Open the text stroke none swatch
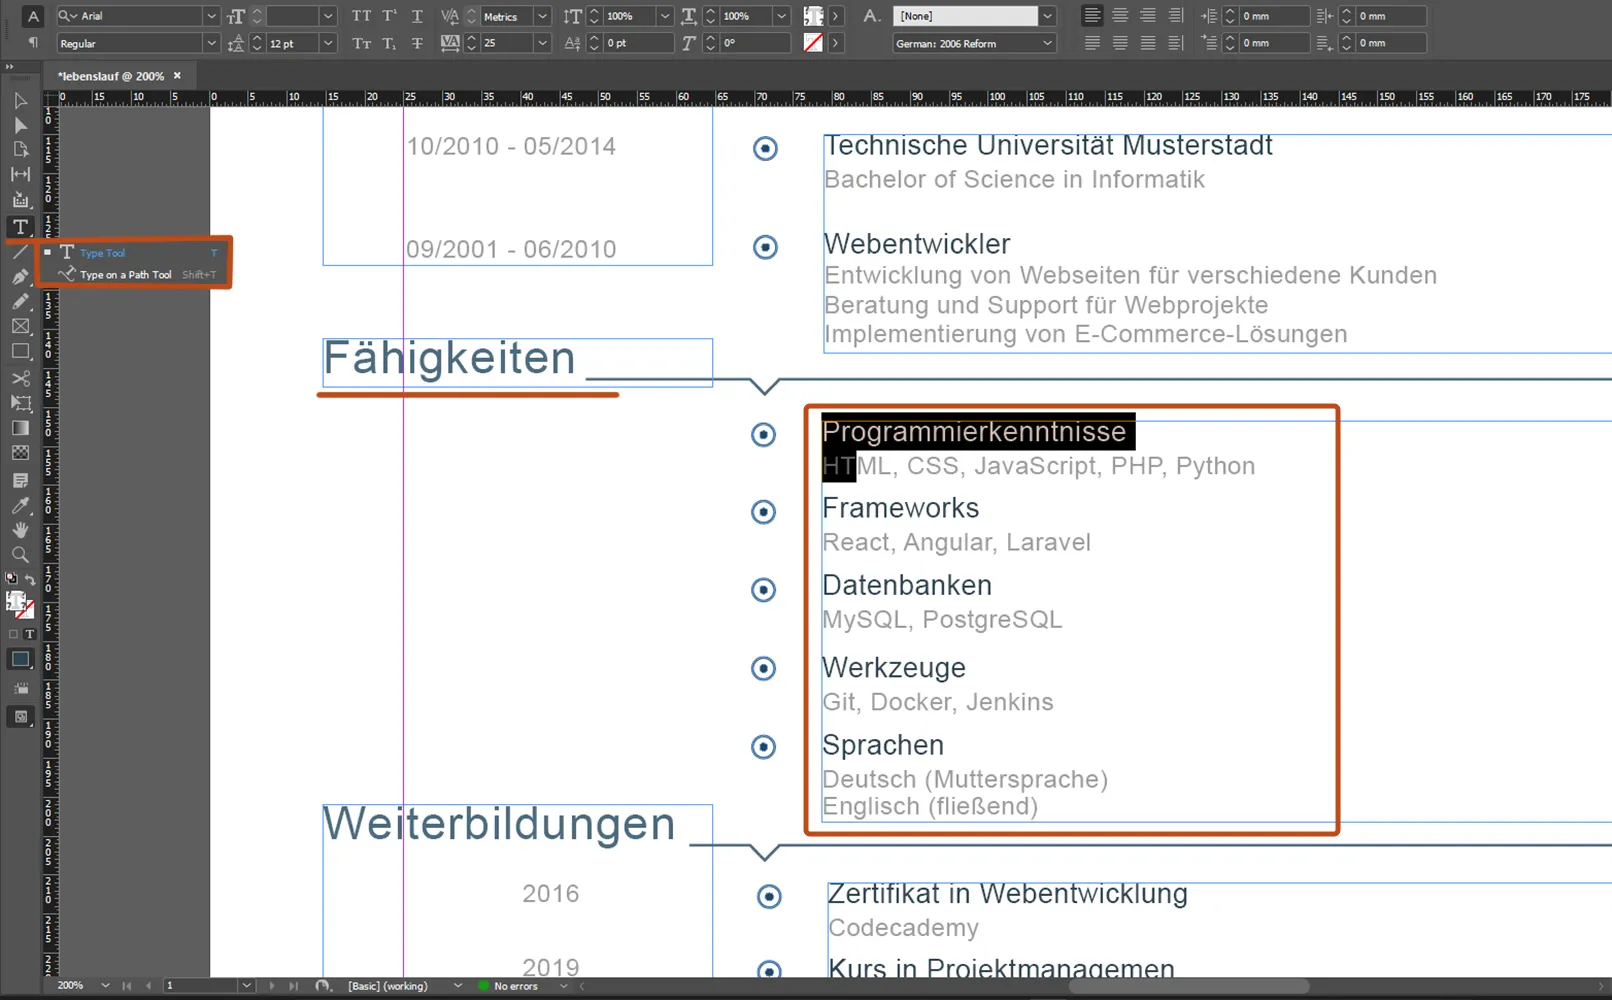Screen dimensions: 1612x1000 pos(813,43)
